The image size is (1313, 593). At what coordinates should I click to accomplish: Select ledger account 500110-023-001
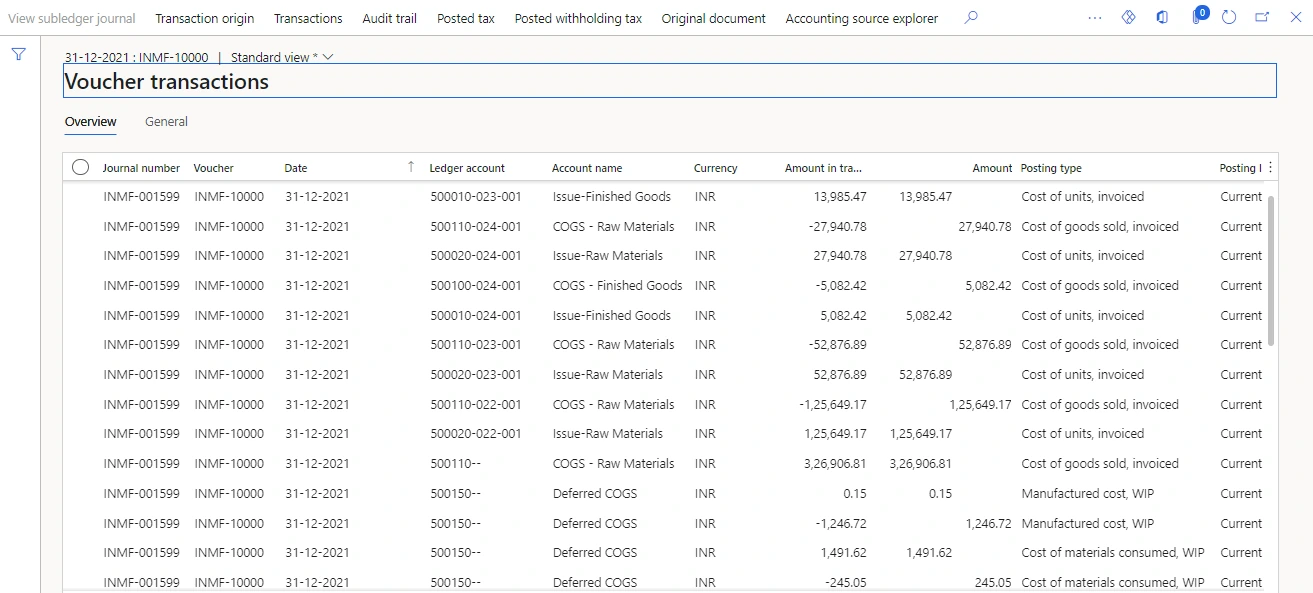(476, 345)
